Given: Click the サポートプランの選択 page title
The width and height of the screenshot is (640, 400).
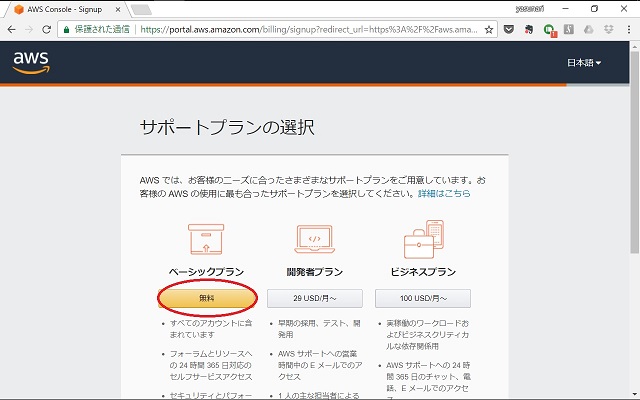Looking at the screenshot, I should tap(227, 127).
